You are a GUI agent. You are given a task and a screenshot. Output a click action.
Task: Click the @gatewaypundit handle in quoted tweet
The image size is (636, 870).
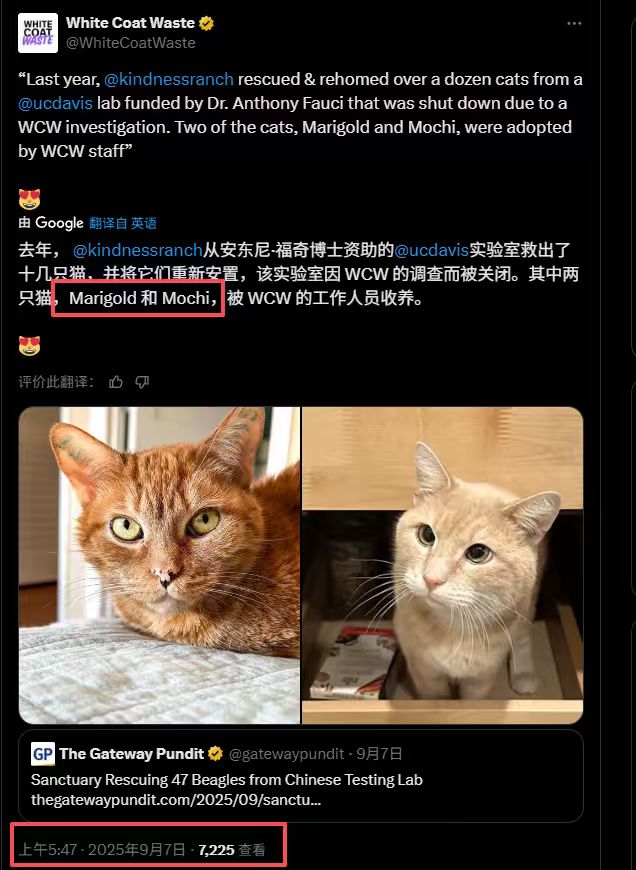(286, 753)
